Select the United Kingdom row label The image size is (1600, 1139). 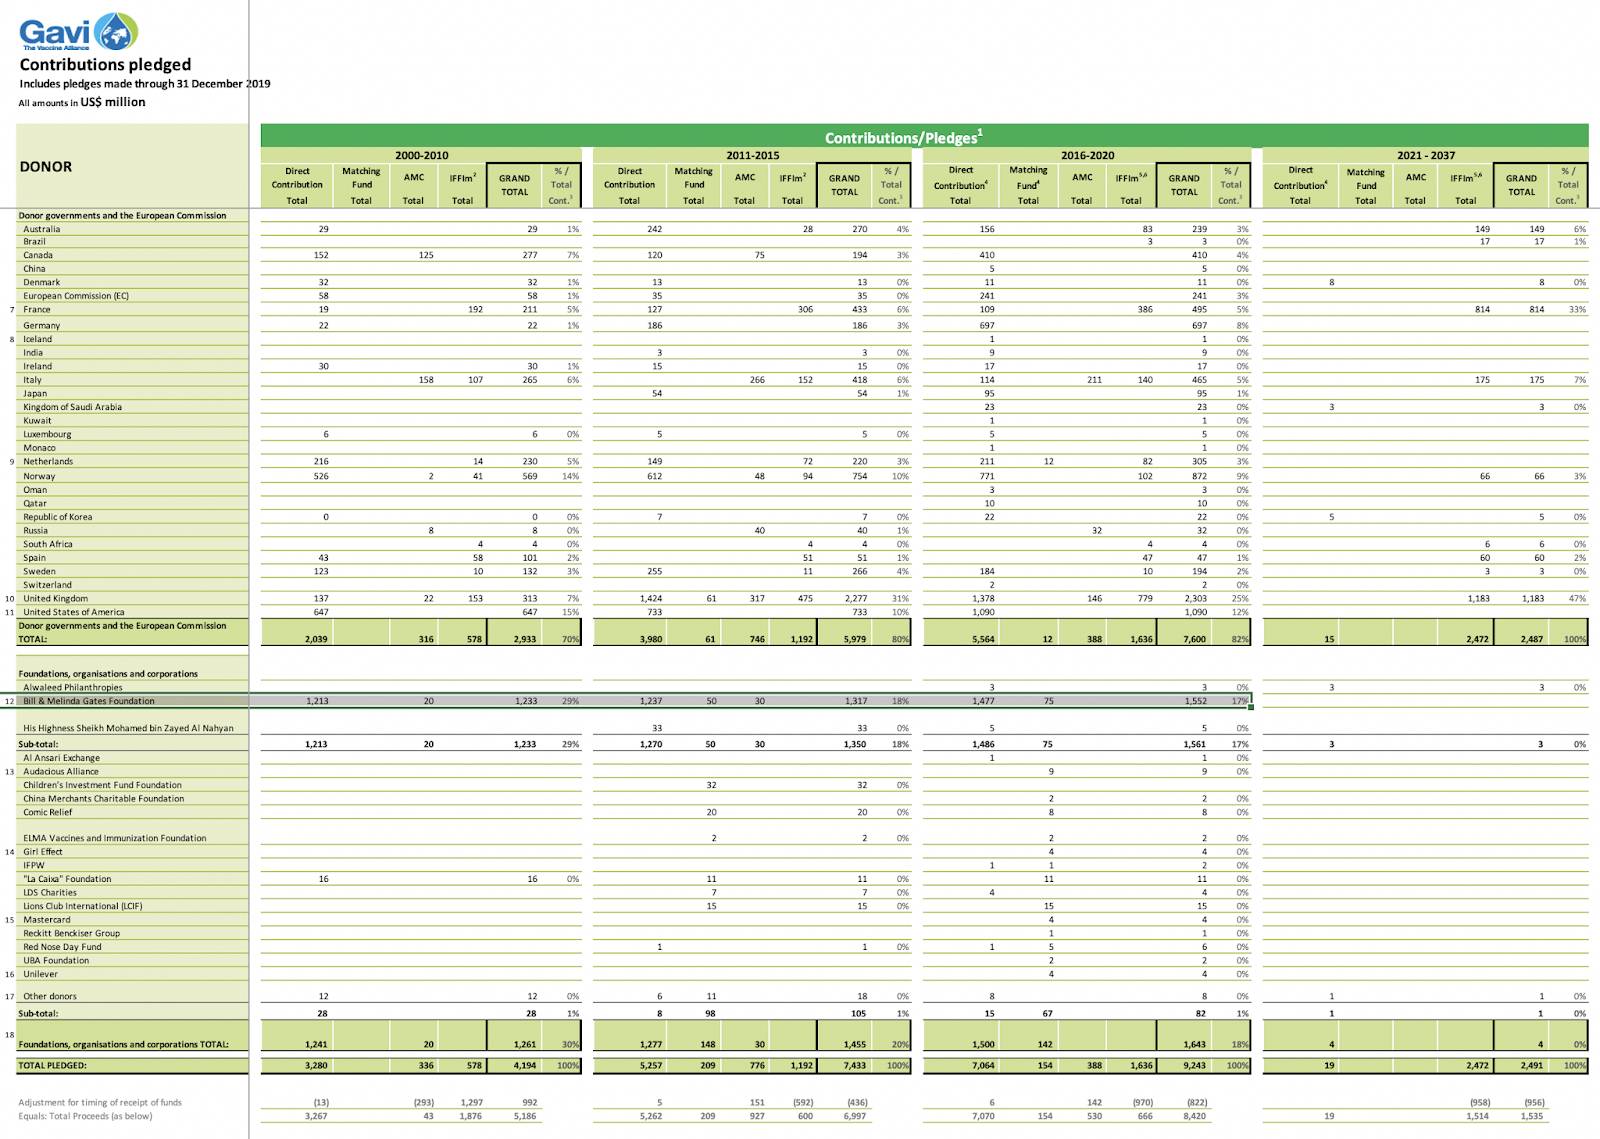pos(56,599)
